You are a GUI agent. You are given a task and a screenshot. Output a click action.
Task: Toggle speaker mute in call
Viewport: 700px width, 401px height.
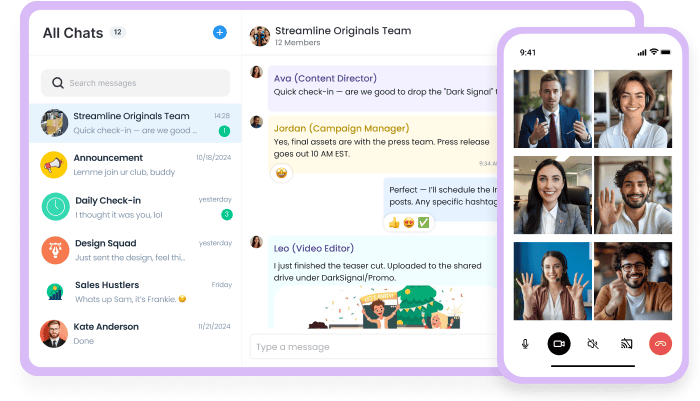pos(592,344)
